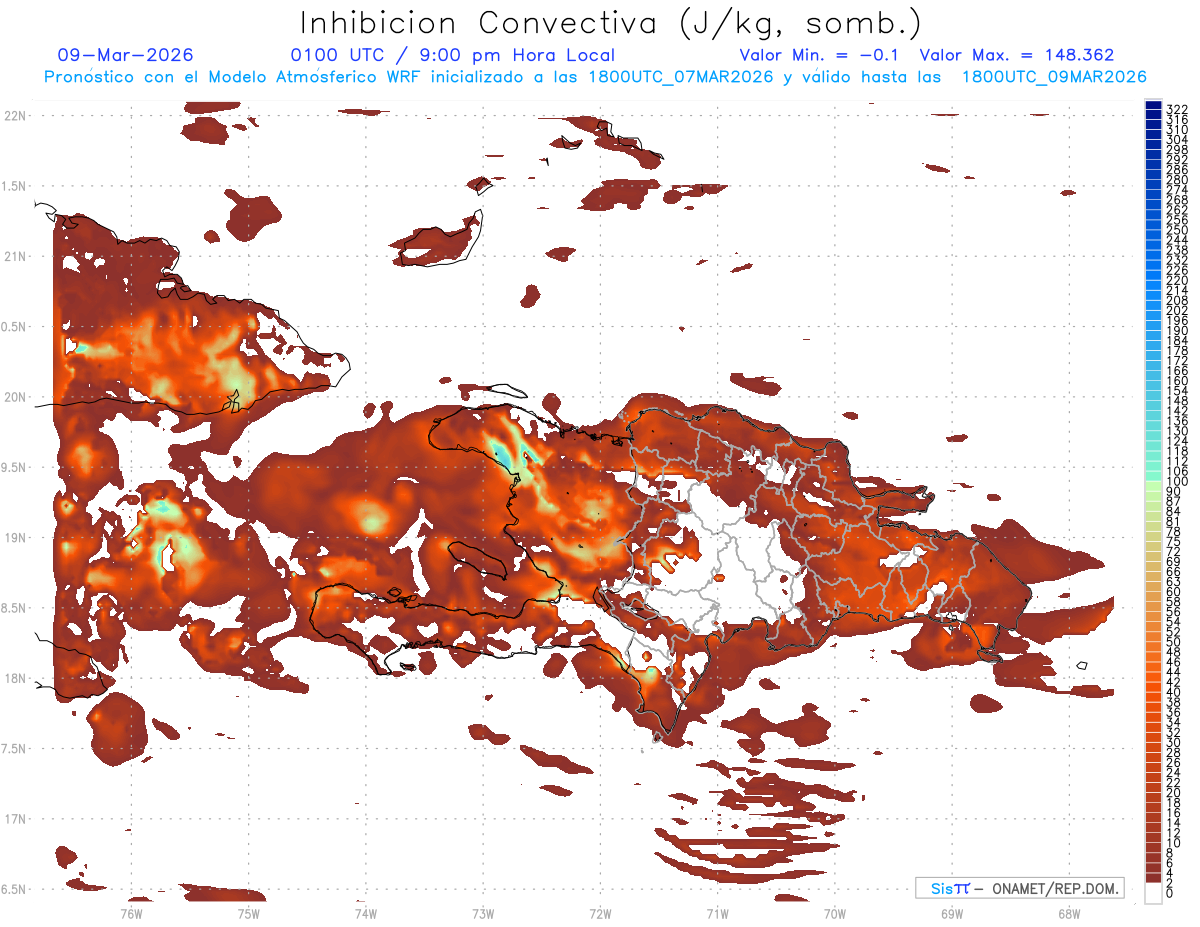
Task: Click the date '09-Mar-2026'
Action: (126, 55)
